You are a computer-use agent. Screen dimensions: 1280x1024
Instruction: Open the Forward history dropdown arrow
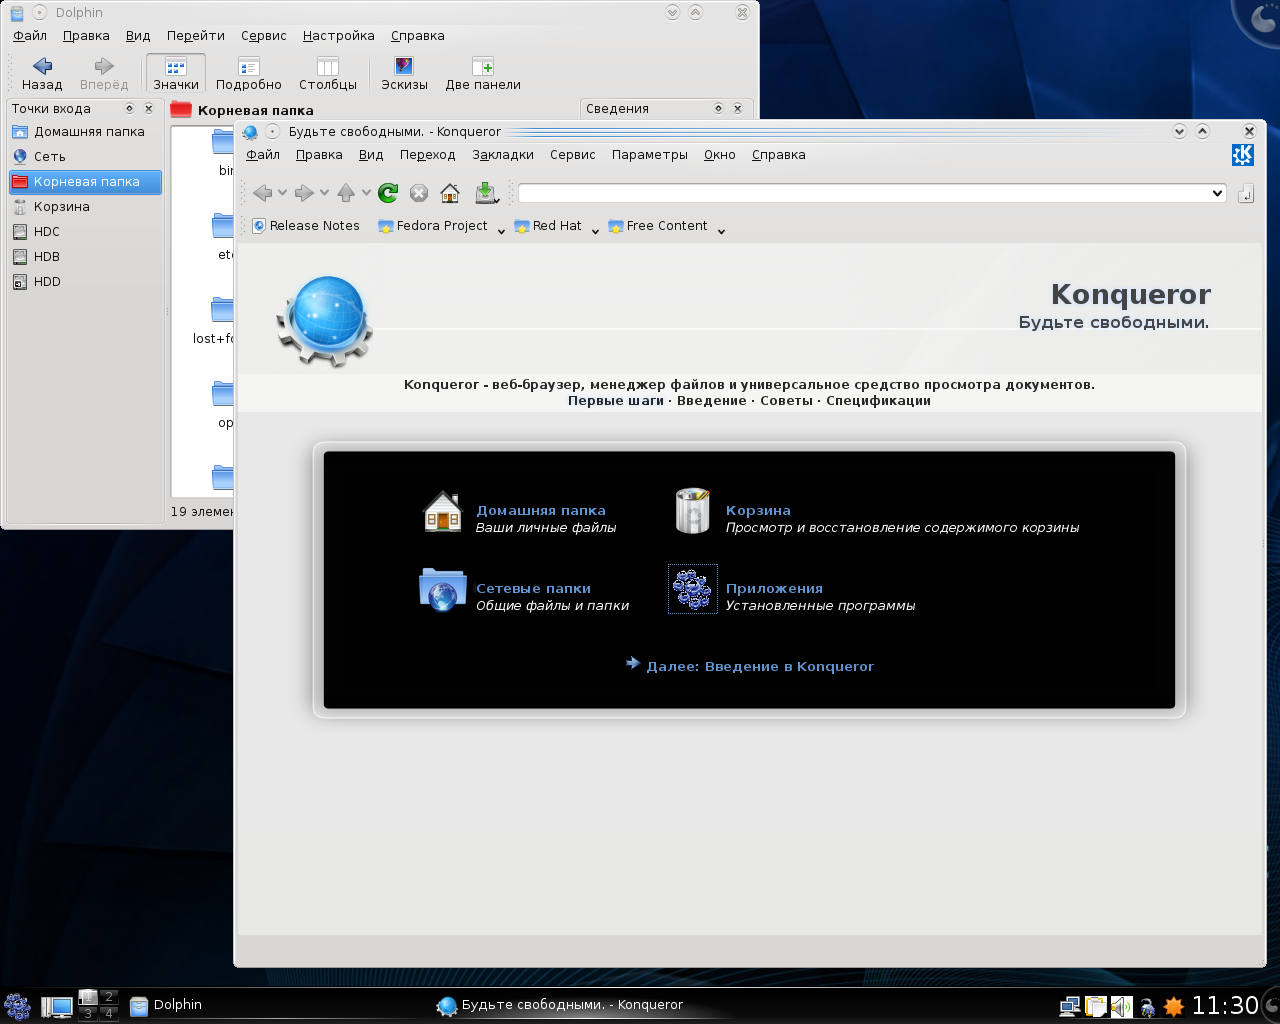tap(324, 193)
